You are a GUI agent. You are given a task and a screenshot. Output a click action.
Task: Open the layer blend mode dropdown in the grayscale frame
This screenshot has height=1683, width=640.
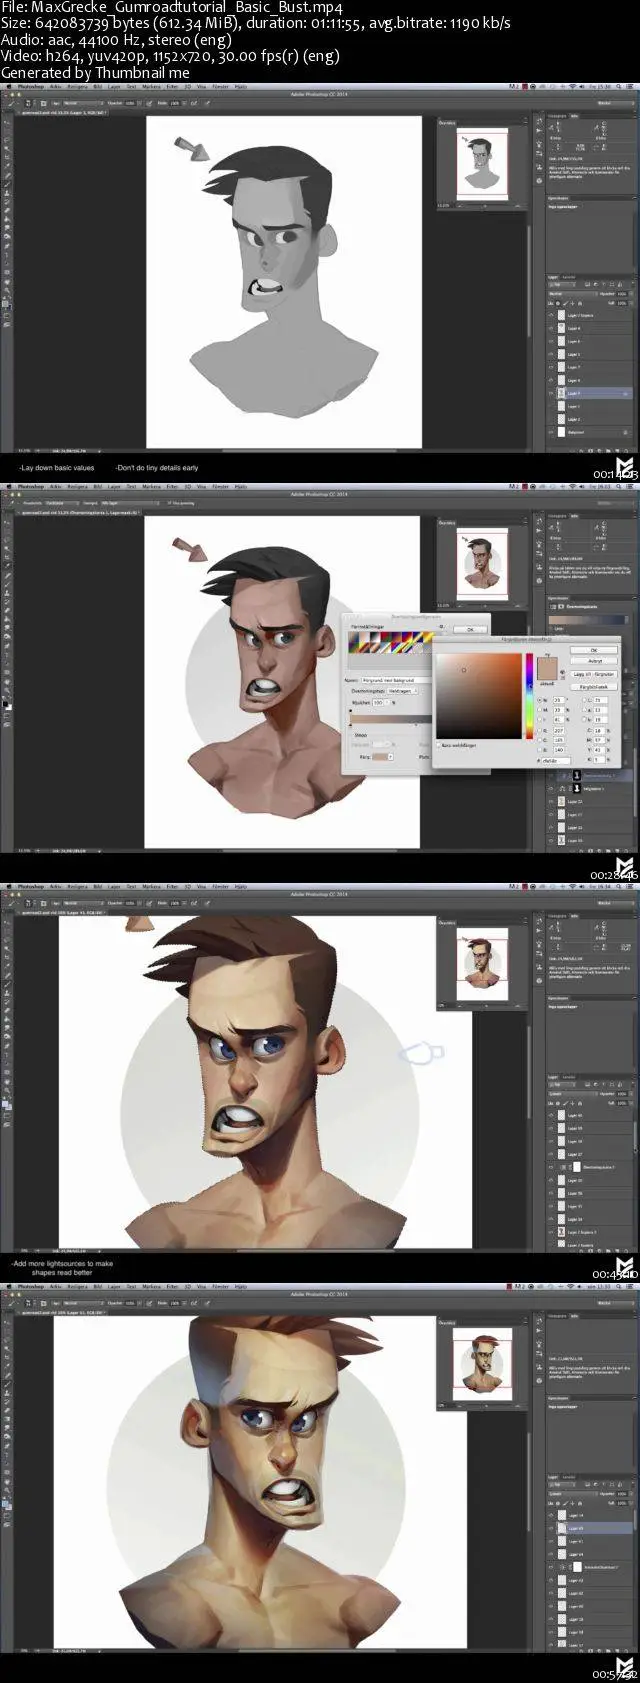point(573,294)
